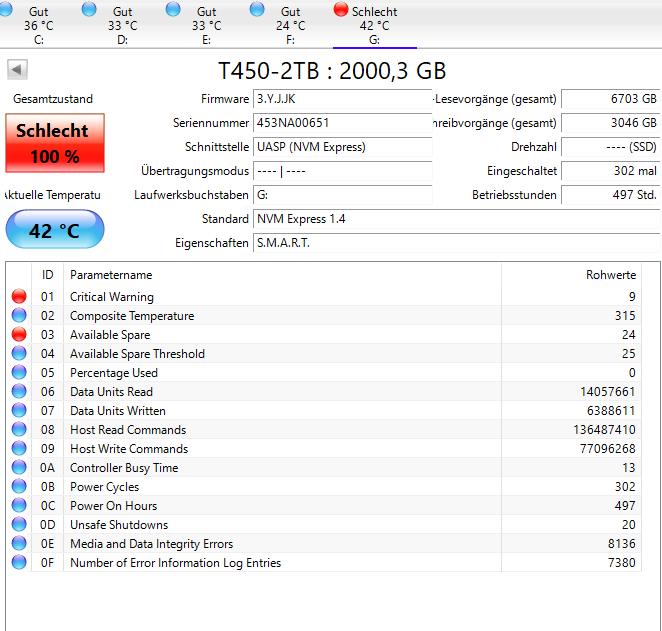Click status icon of Power Cycles row

click(x=19, y=486)
